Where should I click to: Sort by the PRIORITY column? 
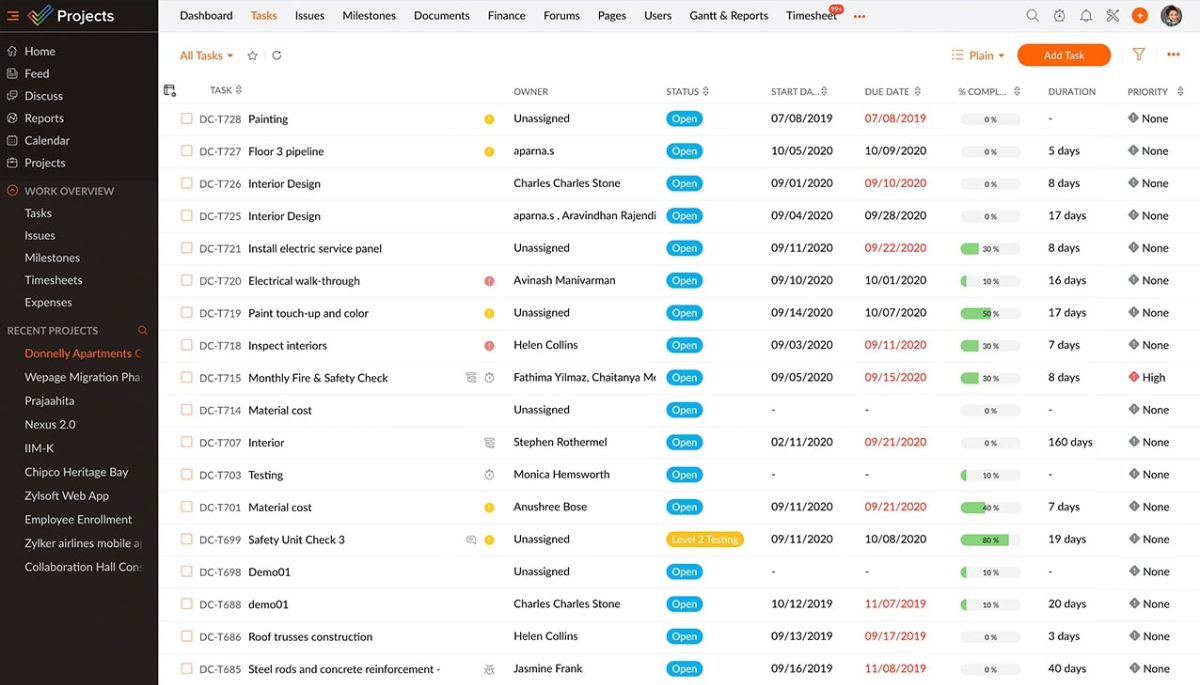point(1180,91)
